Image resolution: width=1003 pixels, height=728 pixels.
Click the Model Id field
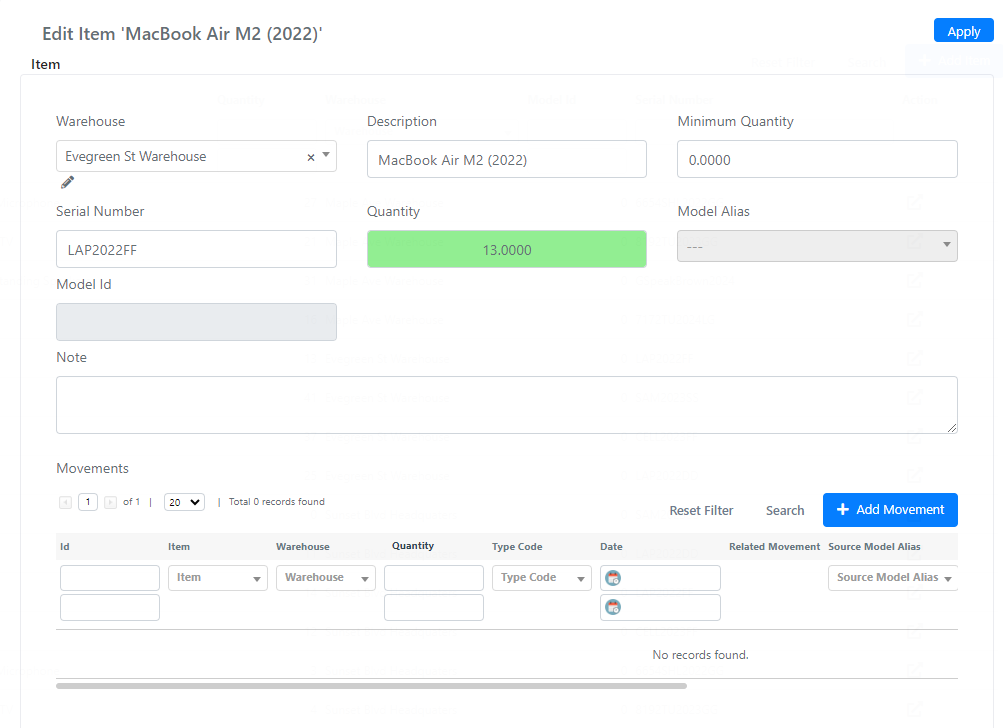[x=196, y=322]
